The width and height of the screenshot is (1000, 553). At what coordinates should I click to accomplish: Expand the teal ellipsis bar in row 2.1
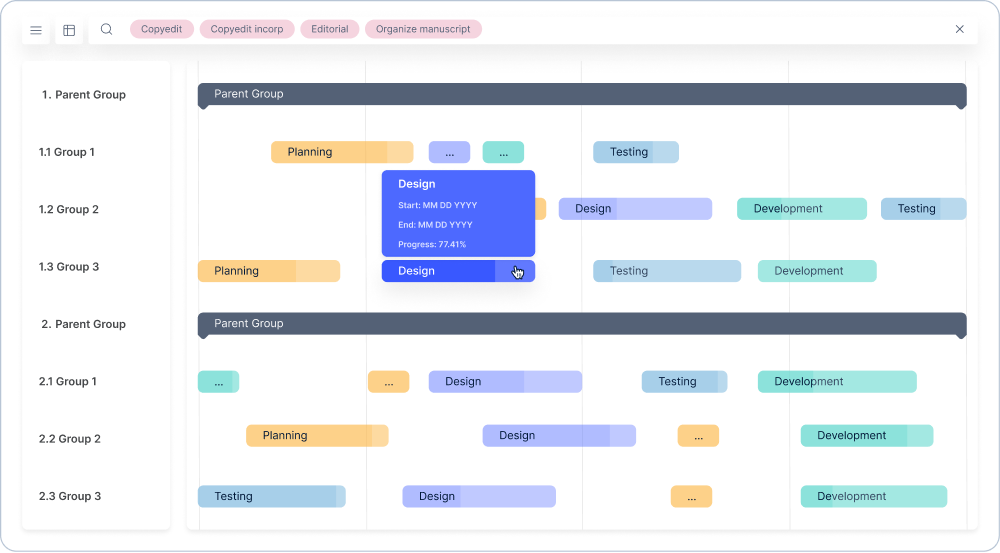(x=218, y=382)
